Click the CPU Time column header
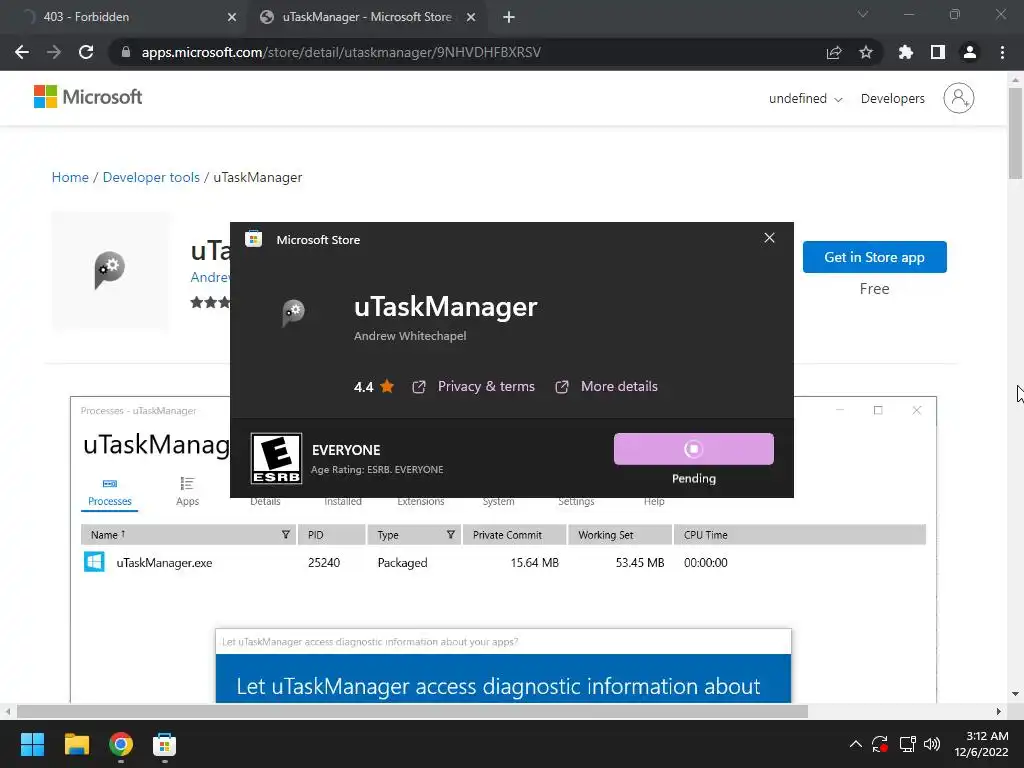Viewport: 1024px width, 768px height. point(799,535)
